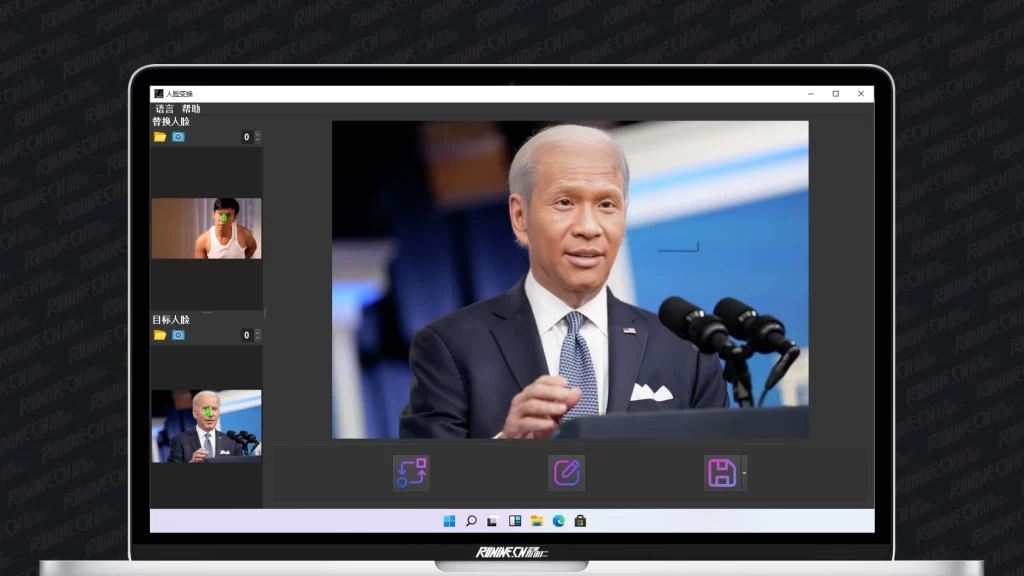Click camera icon under 替换人脸 section
Screen dimensions: 1024x576
coord(178,137)
